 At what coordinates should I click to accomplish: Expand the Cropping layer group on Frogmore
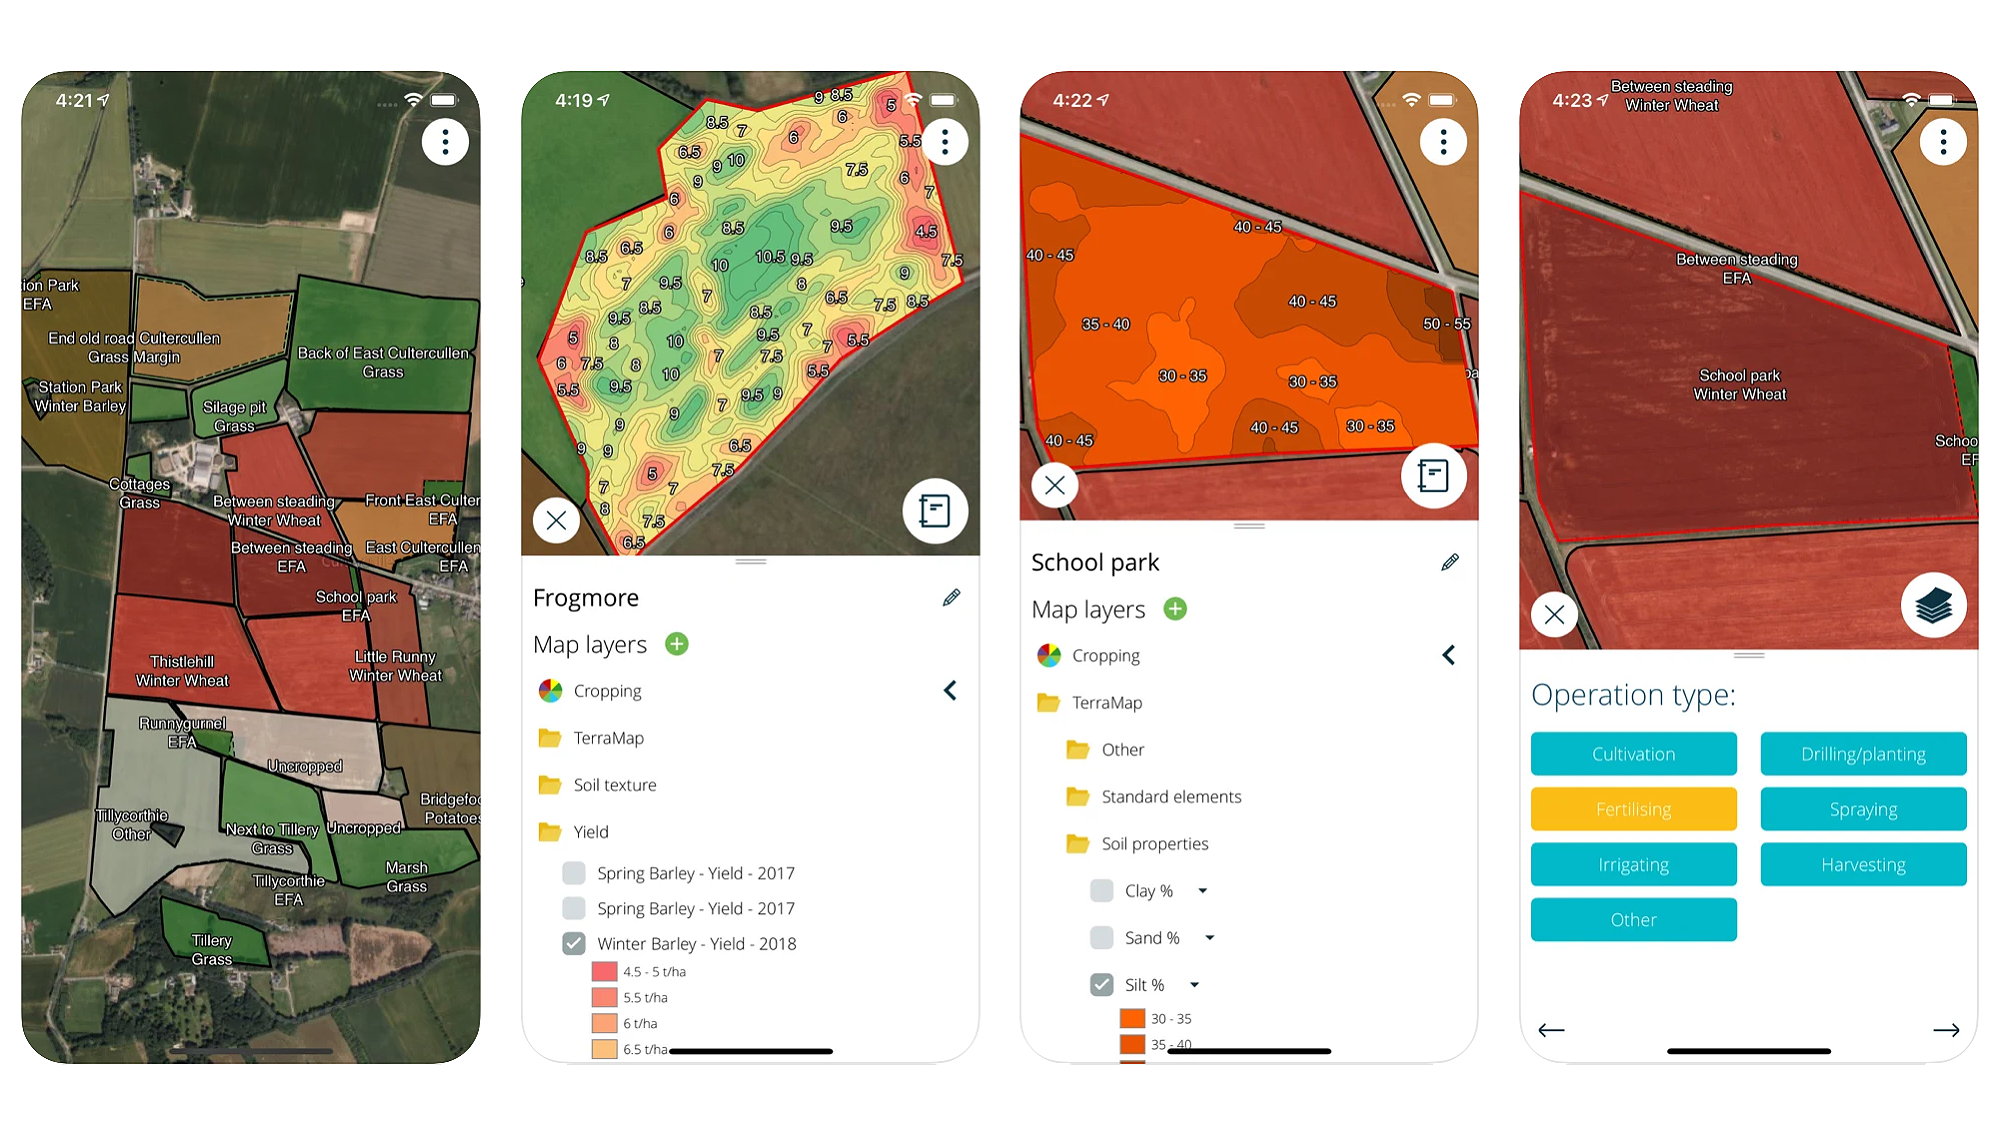pos(953,687)
